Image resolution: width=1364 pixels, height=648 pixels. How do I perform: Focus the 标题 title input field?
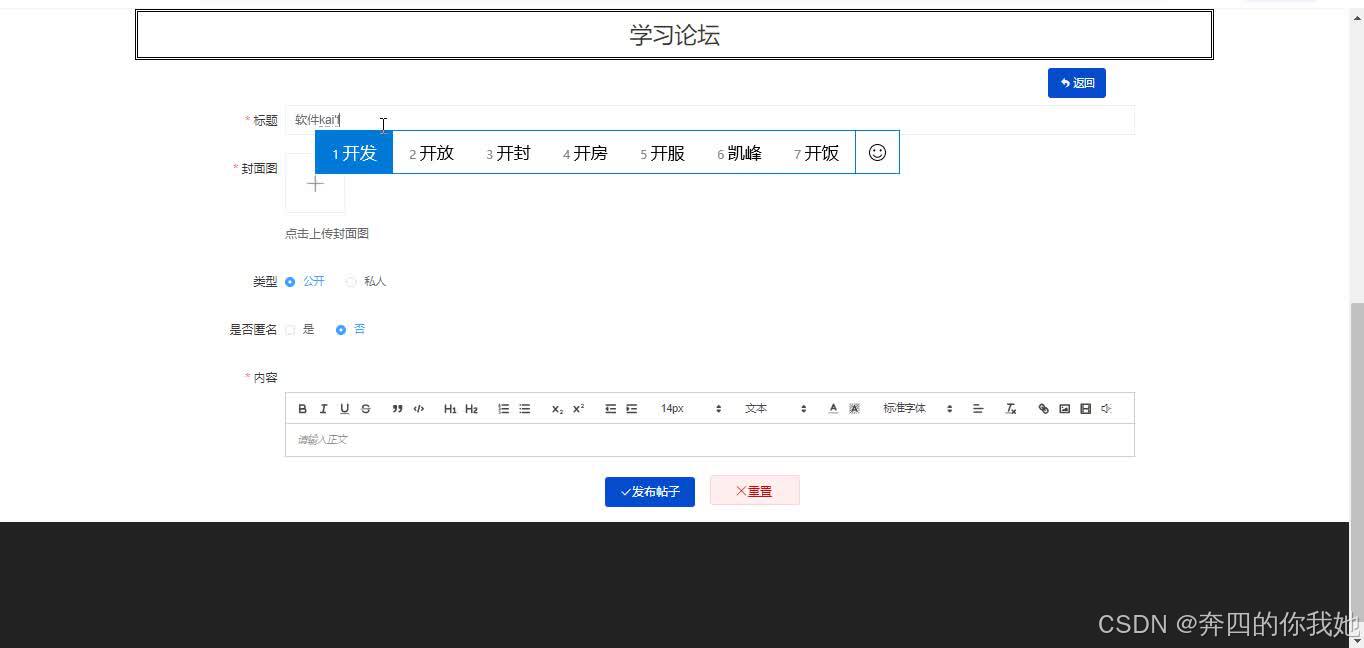click(710, 120)
